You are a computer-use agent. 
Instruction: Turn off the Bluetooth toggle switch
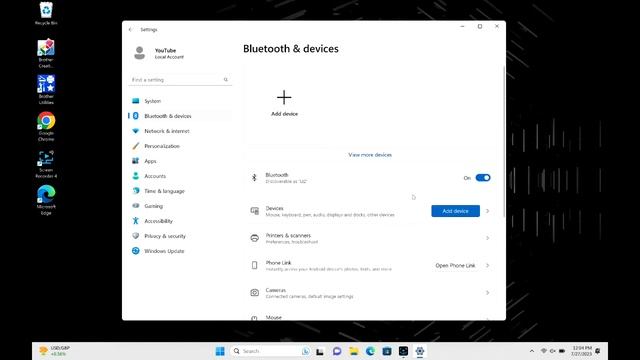click(x=483, y=178)
